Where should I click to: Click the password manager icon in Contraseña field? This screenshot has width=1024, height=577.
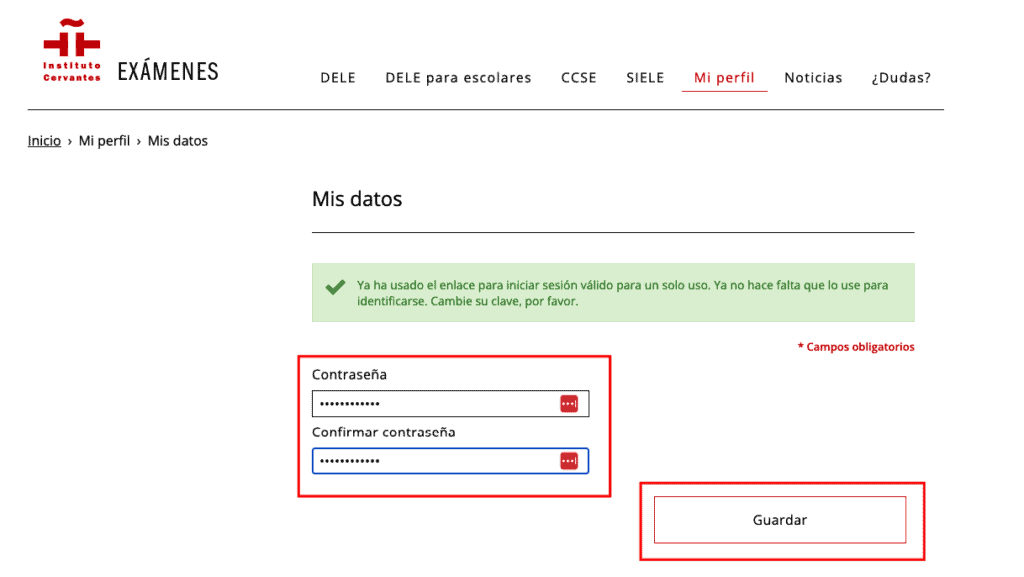coord(569,403)
